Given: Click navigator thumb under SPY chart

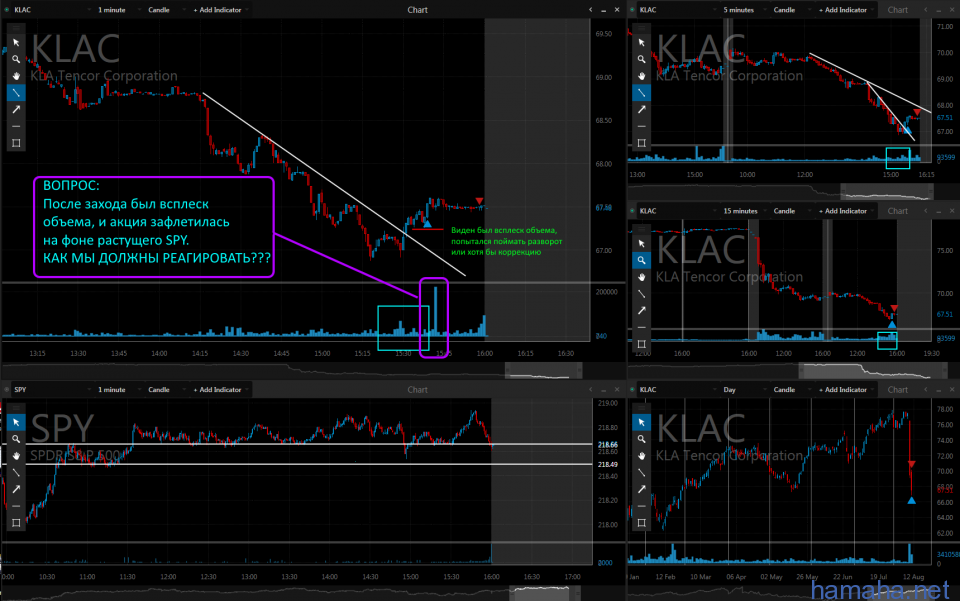Looking at the screenshot, I should click(x=543, y=593).
